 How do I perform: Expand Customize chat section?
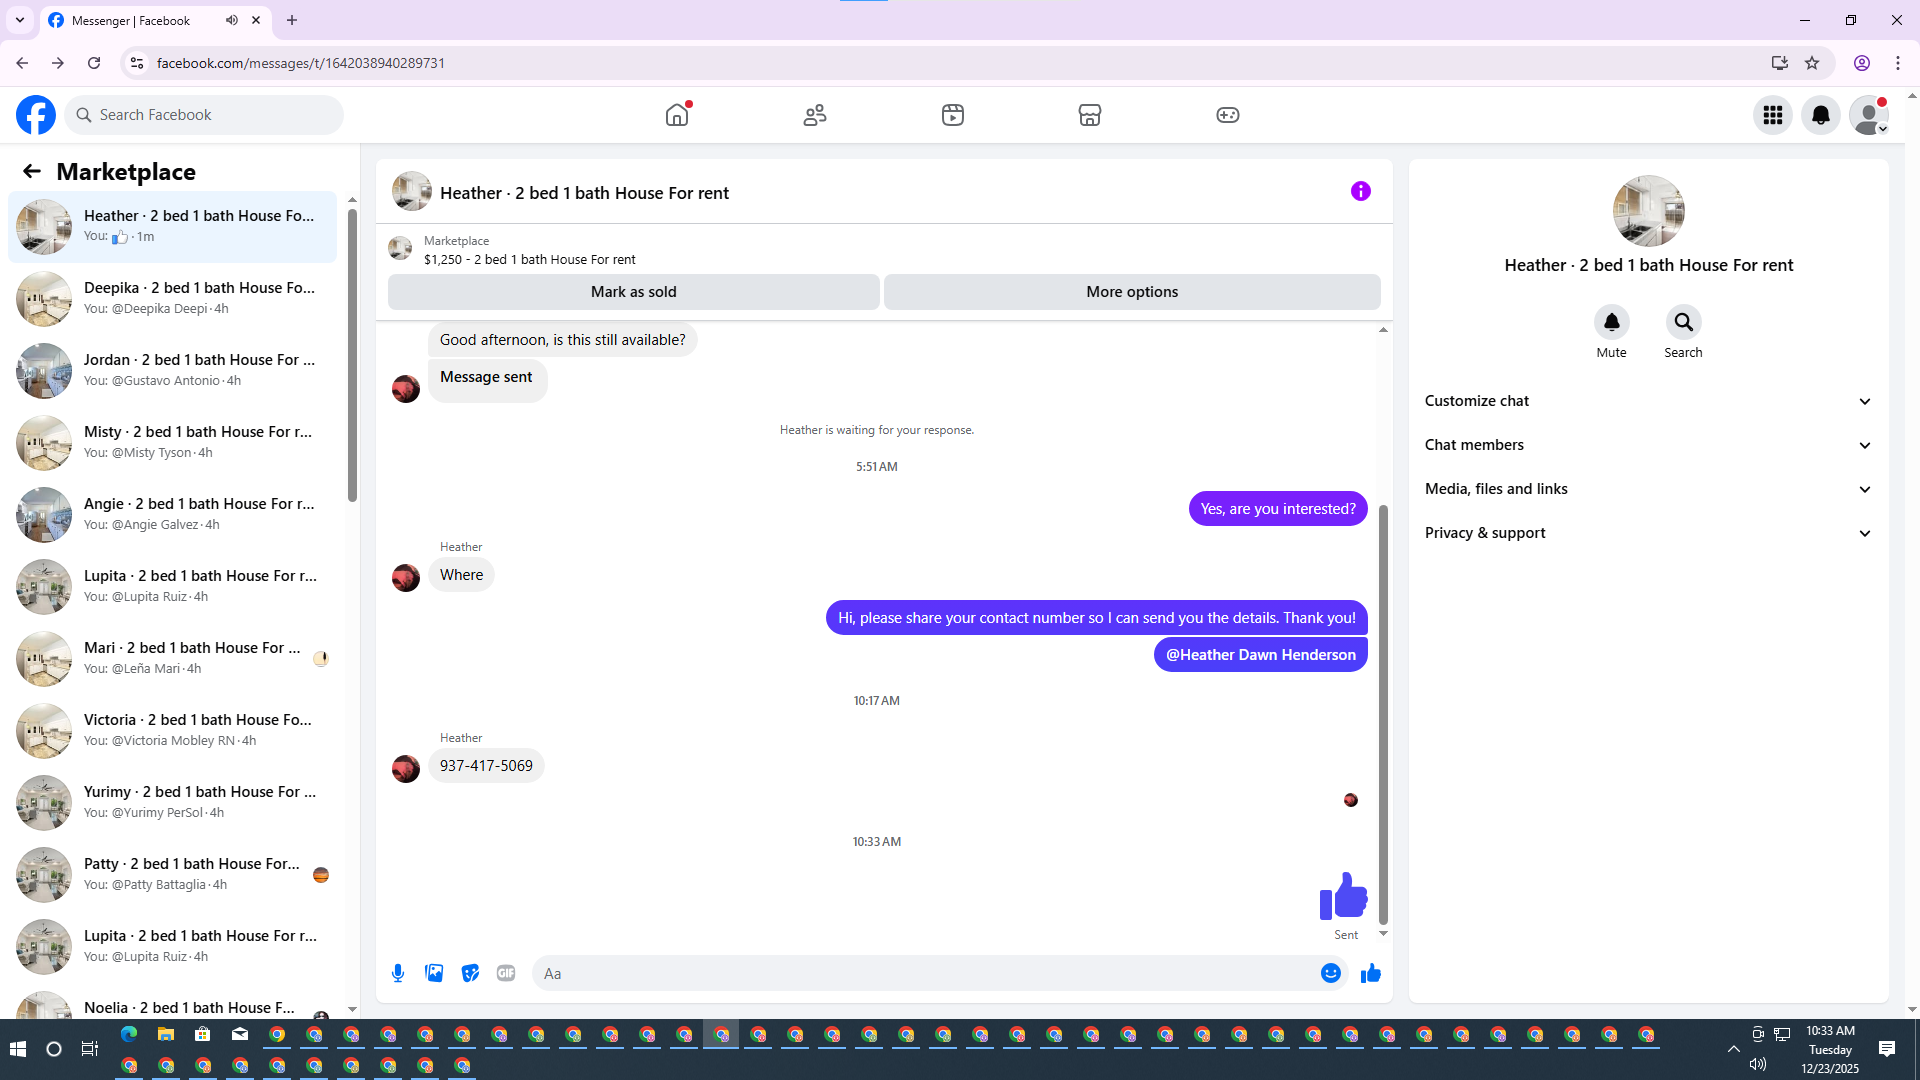1648,401
